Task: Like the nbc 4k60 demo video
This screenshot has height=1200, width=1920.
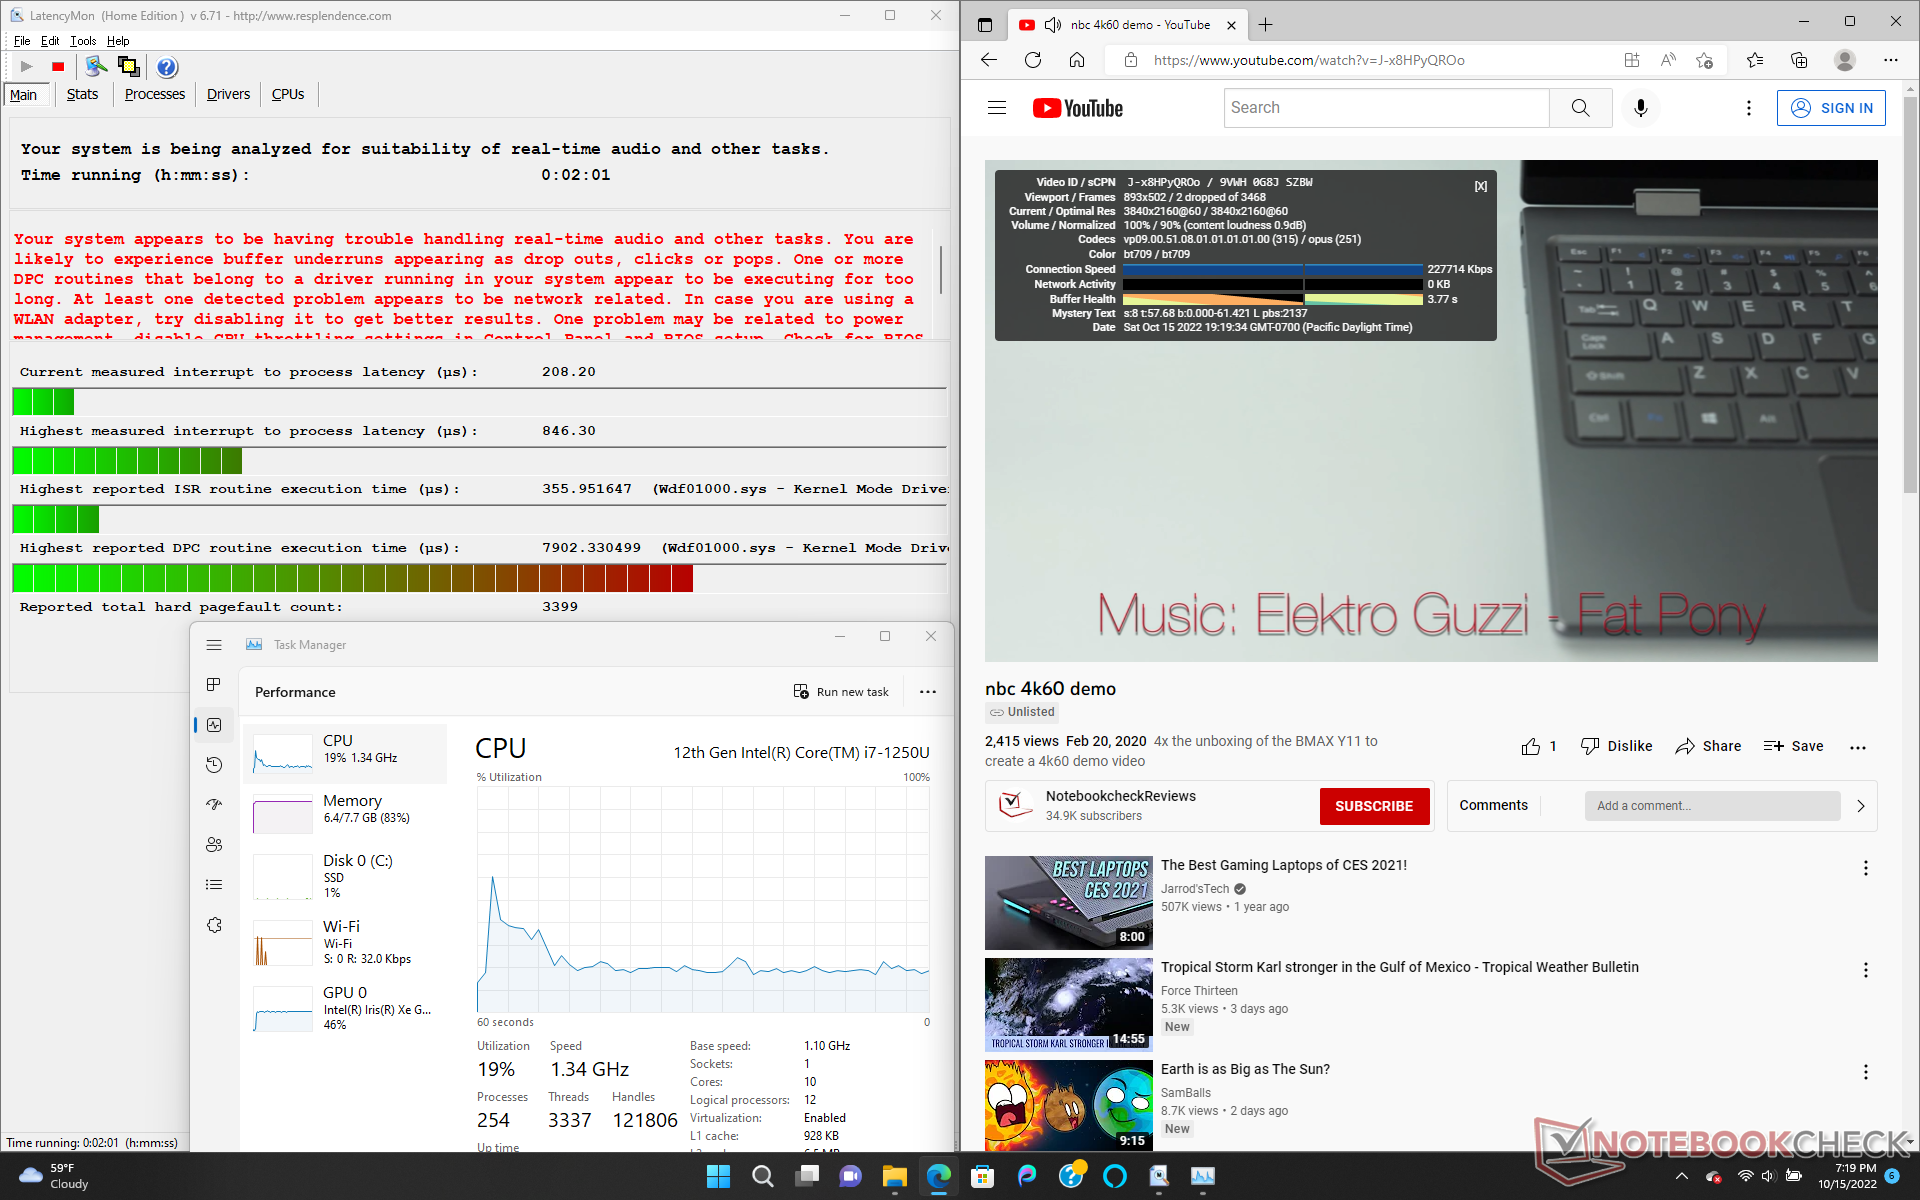Action: click(x=1530, y=746)
